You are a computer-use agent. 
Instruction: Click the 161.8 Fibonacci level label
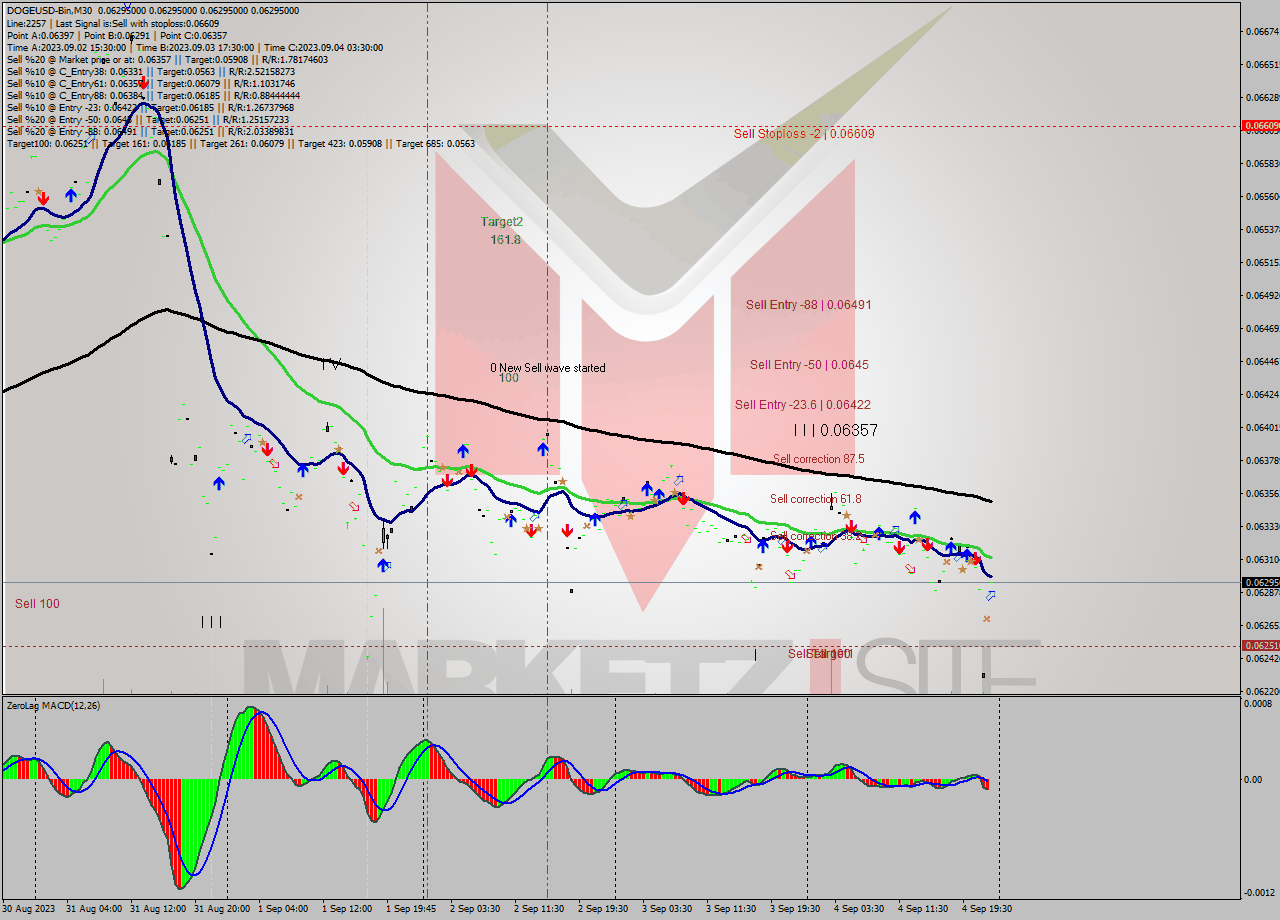click(x=505, y=240)
